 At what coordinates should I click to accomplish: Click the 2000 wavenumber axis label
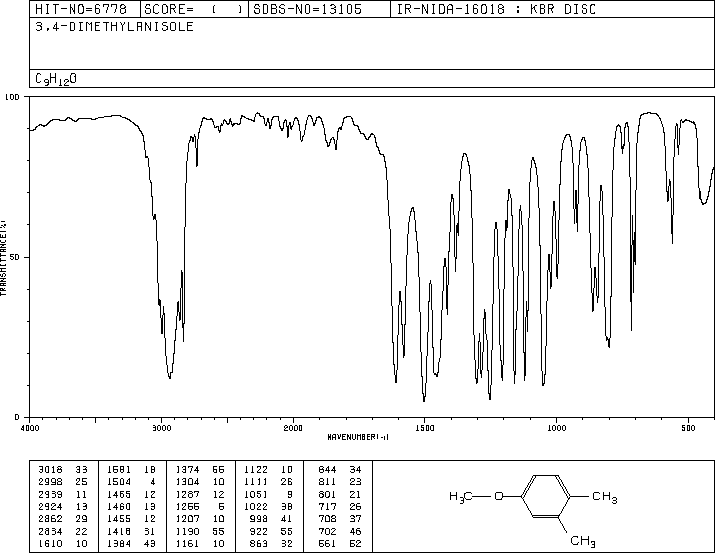click(x=293, y=428)
